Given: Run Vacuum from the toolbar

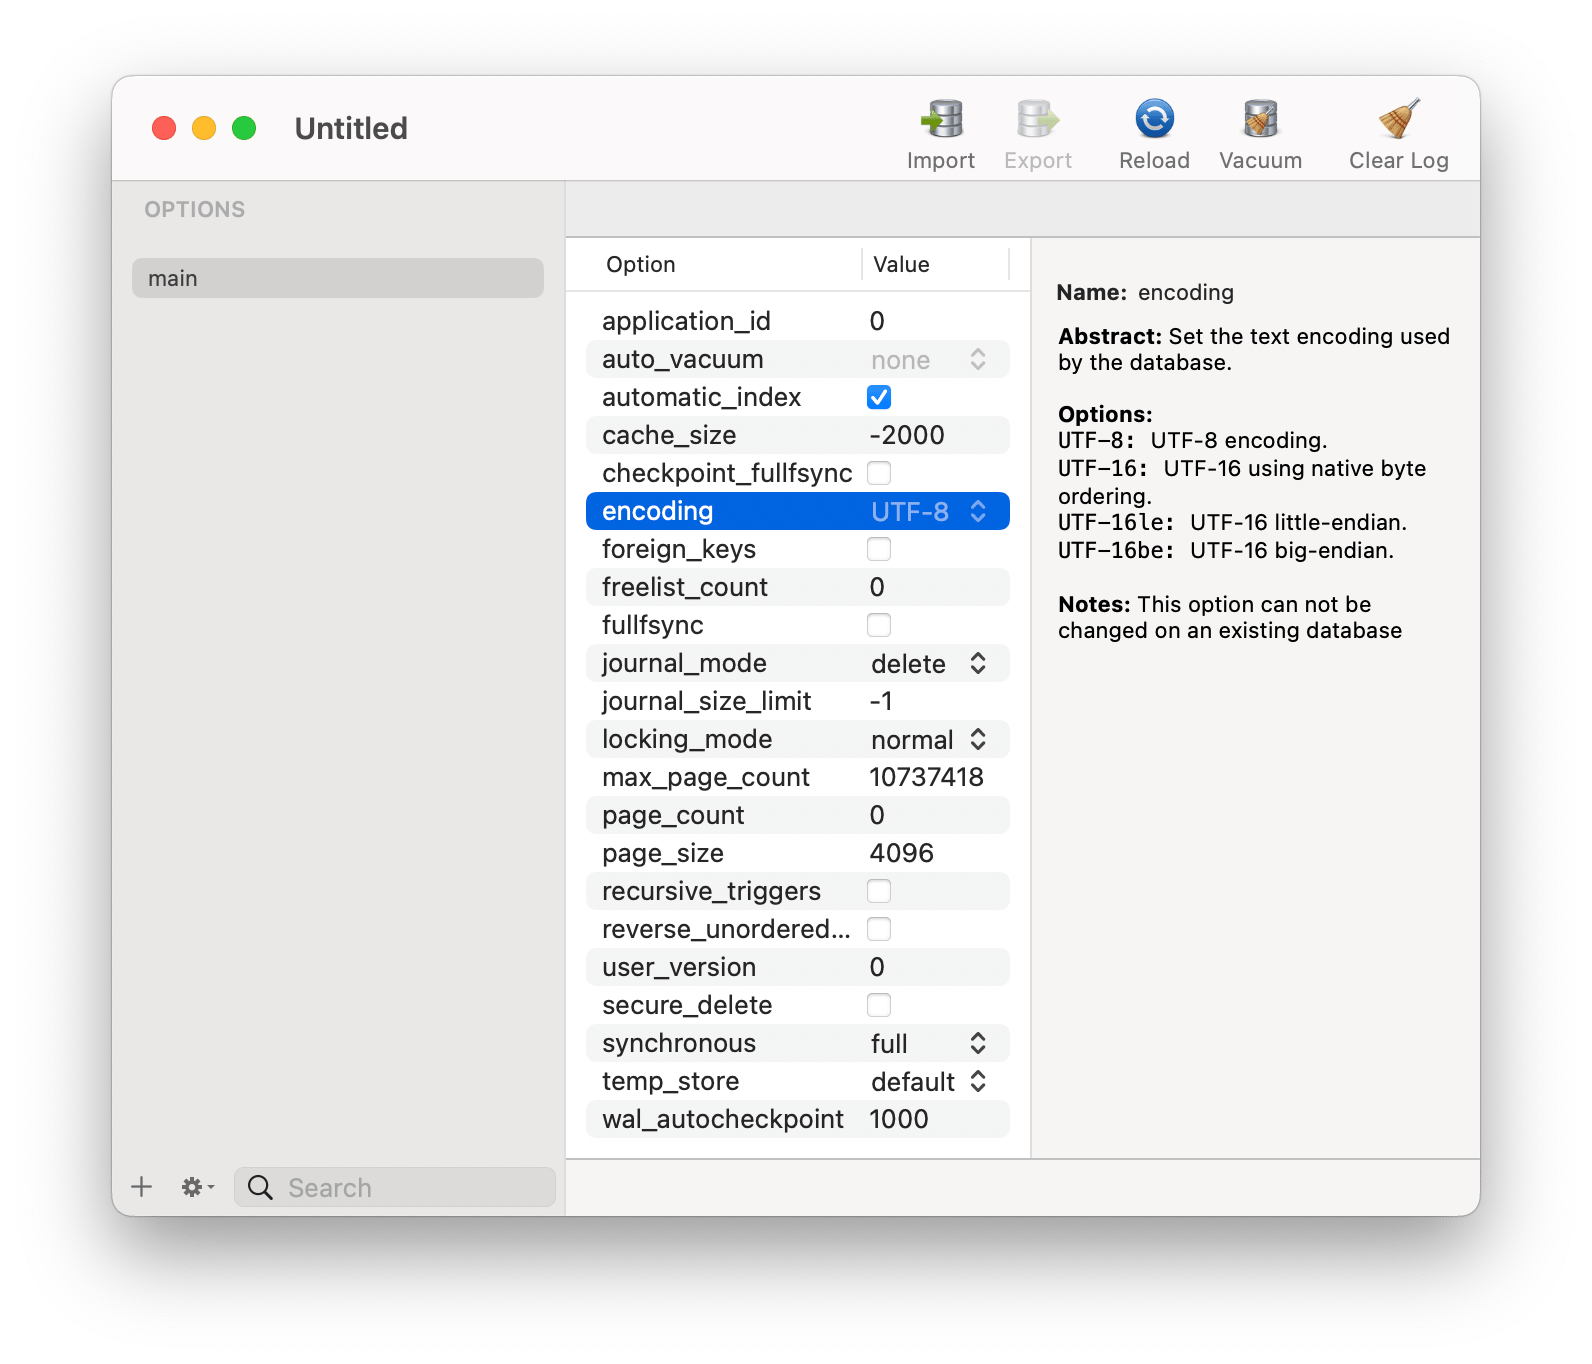Looking at the screenshot, I should 1260,120.
